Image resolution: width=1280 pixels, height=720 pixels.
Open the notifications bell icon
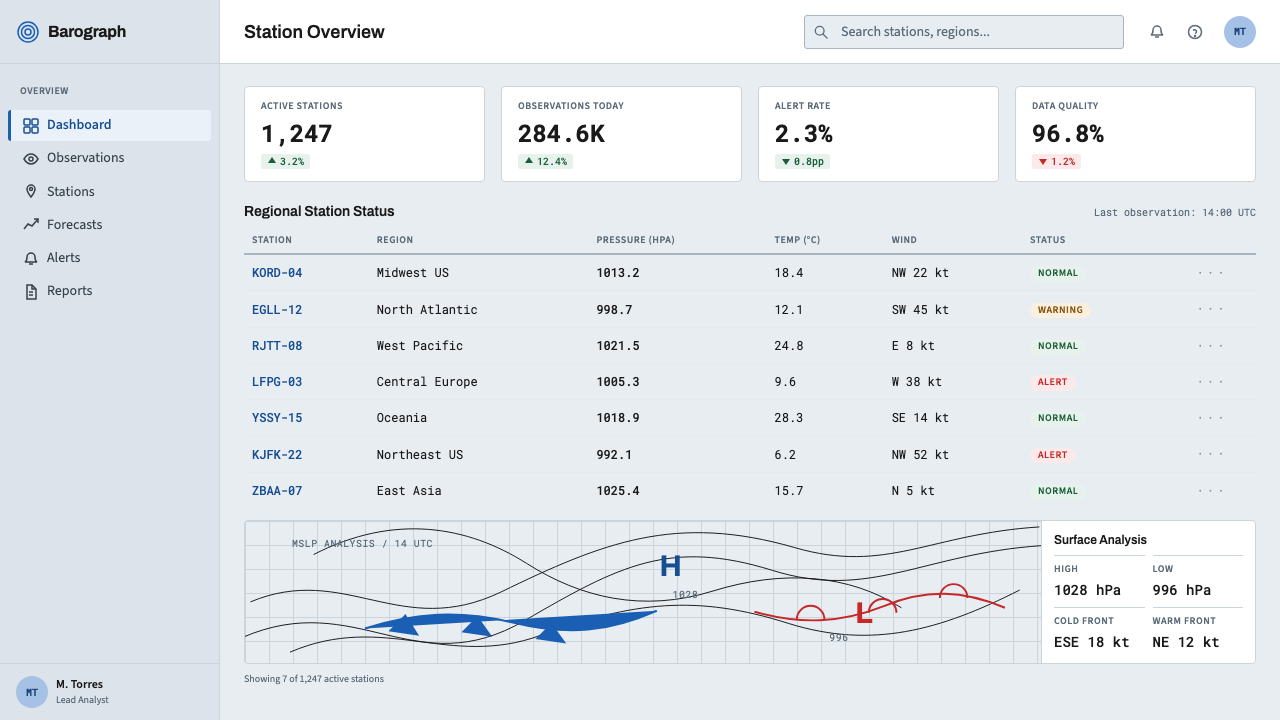1157,32
